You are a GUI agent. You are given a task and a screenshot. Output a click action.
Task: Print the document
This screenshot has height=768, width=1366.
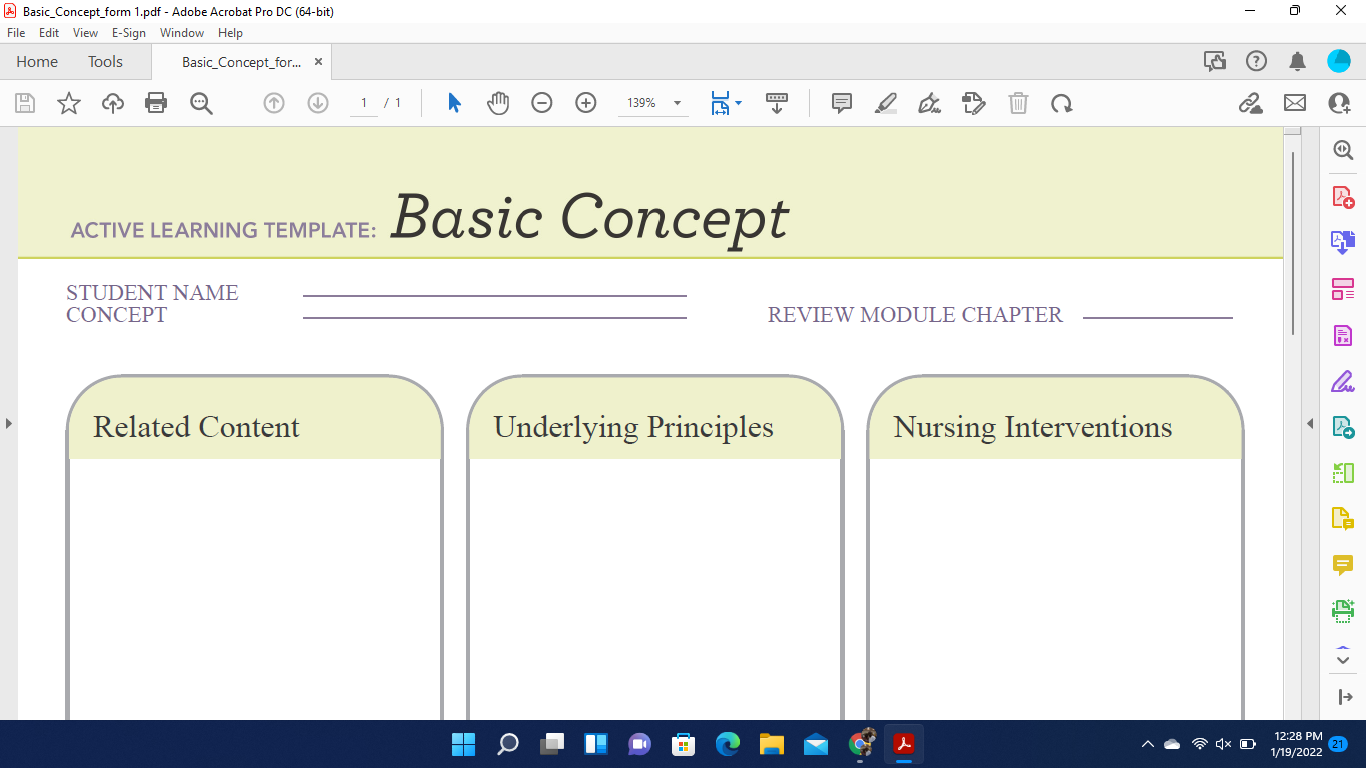pos(155,103)
